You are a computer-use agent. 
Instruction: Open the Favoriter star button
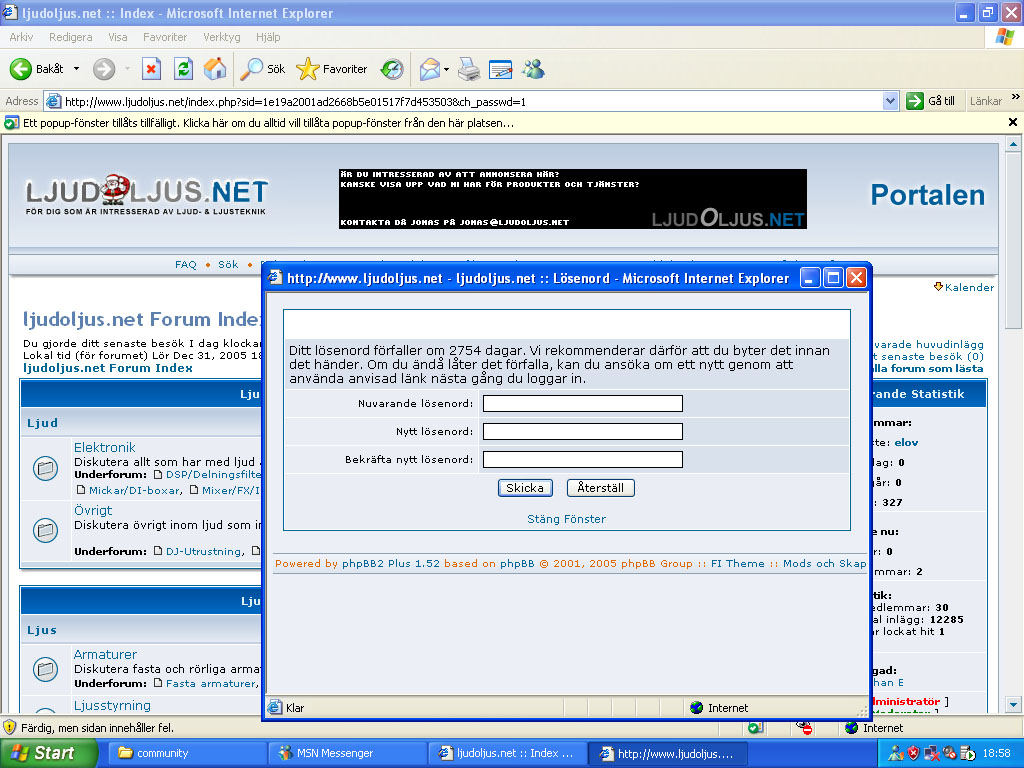pyautogui.click(x=332, y=69)
